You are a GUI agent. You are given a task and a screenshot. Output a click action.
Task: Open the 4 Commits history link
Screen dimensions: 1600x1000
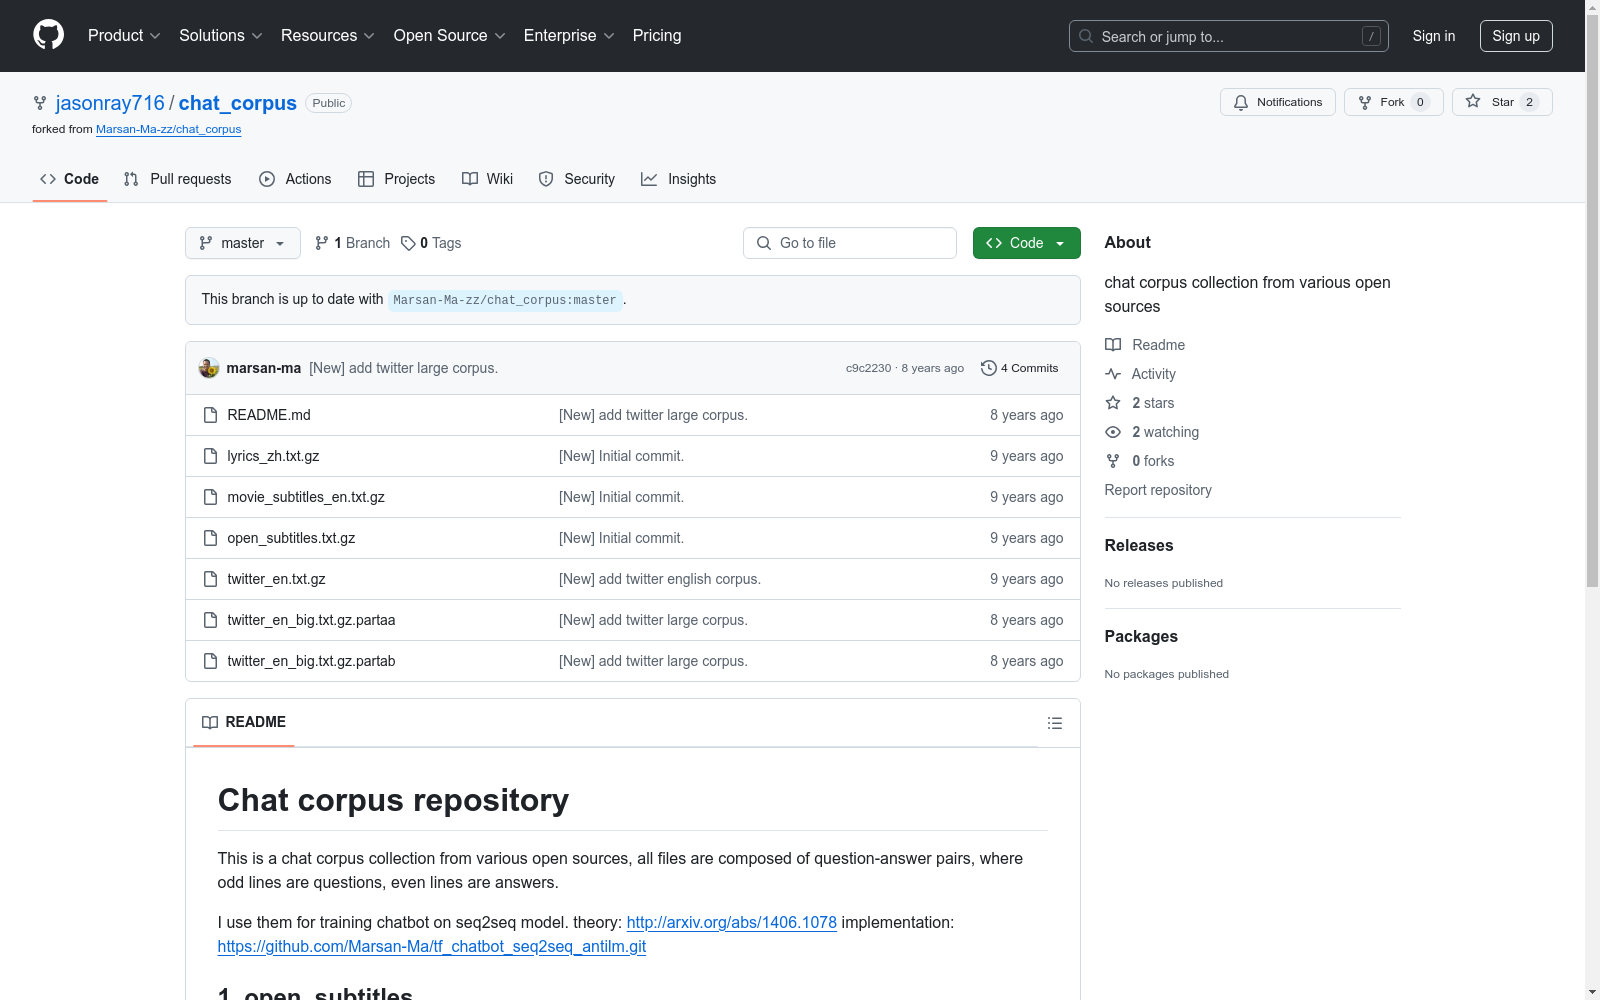[x=1020, y=368]
